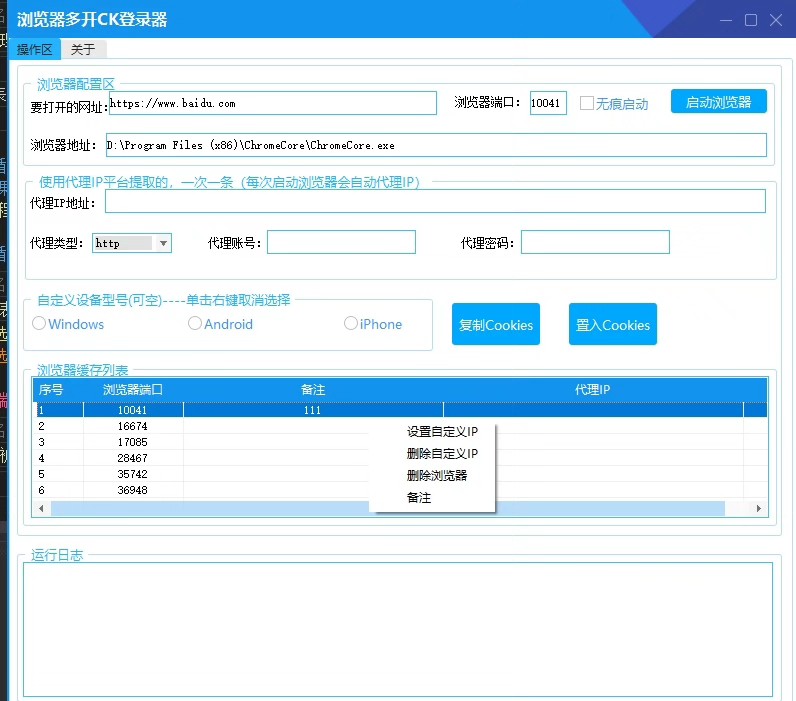Open the 代理类型 http dropdown
The width and height of the screenshot is (796, 701).
click(132, 243)
